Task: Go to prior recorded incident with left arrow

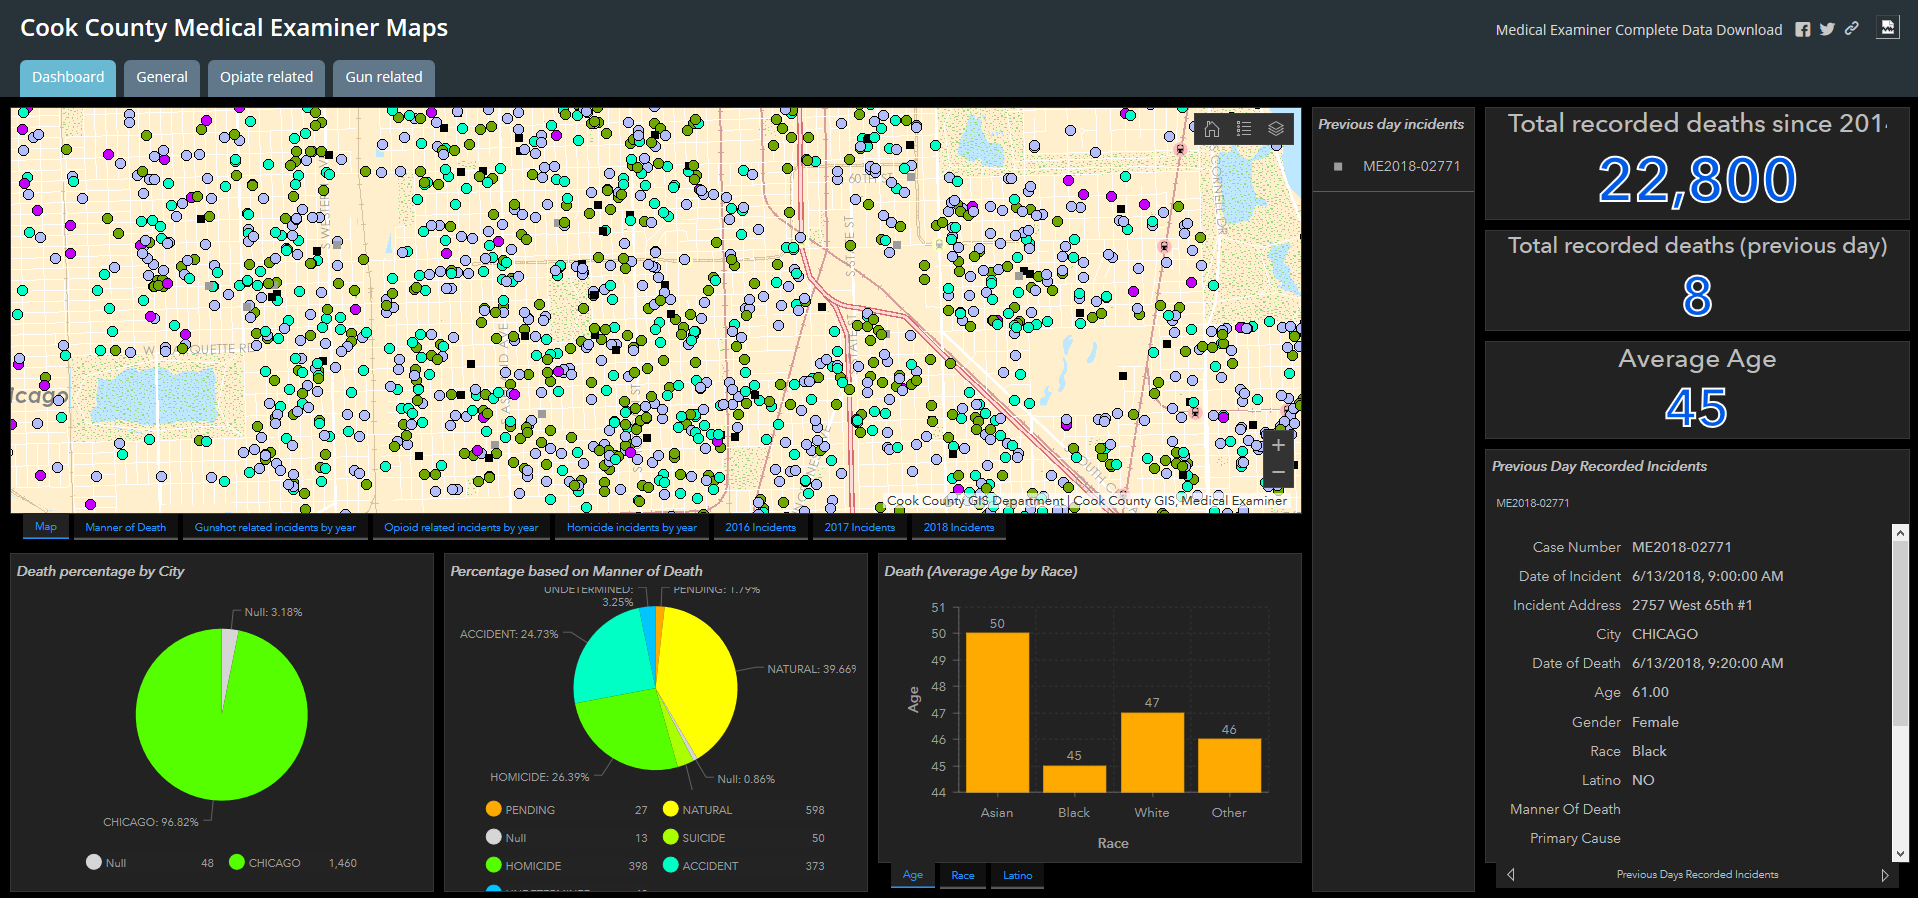Action: click(1511, 875)
